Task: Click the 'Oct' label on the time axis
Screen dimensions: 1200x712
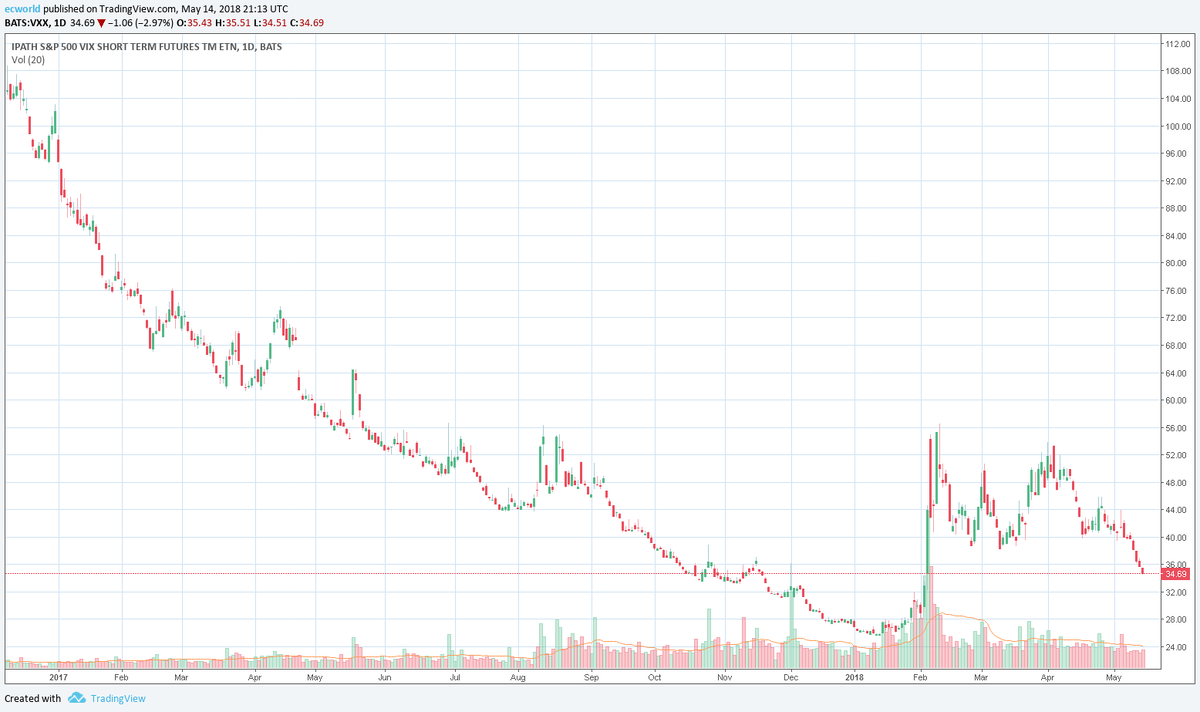Action: point(654,677)
